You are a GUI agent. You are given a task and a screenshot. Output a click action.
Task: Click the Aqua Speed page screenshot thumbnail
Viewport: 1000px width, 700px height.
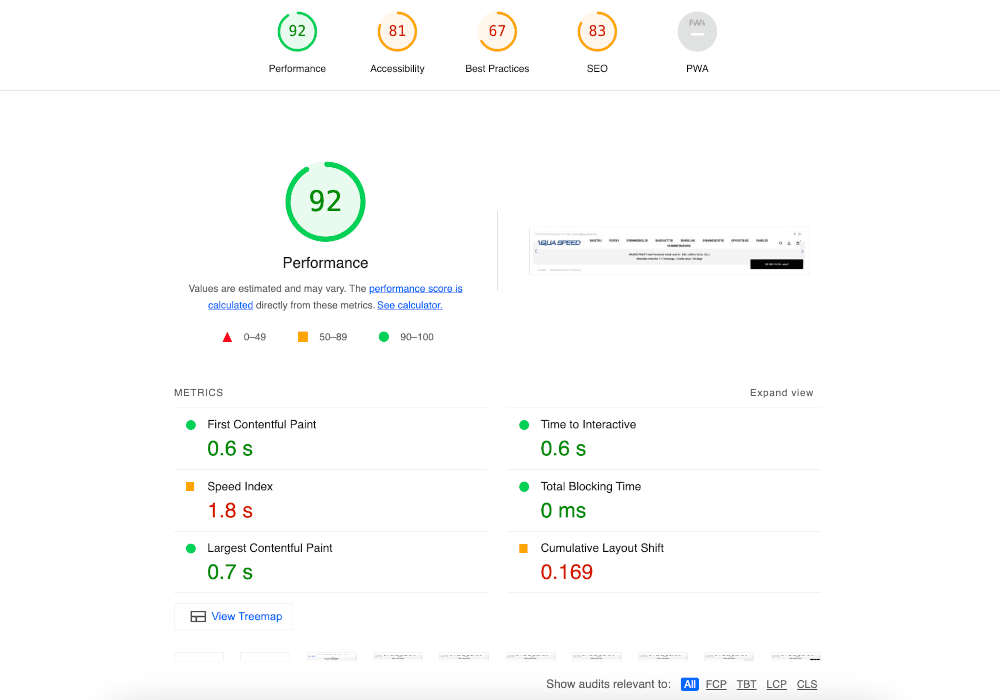coord(668,250)
